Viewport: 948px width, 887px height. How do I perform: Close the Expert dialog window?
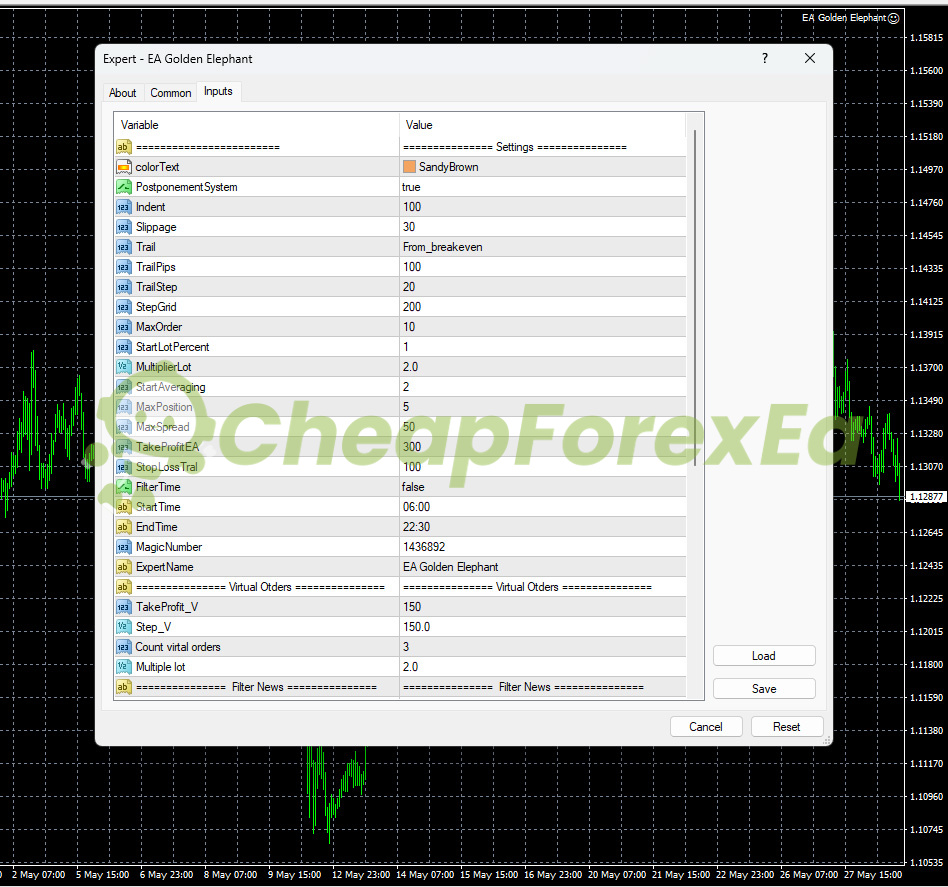[x=810, y=58]
